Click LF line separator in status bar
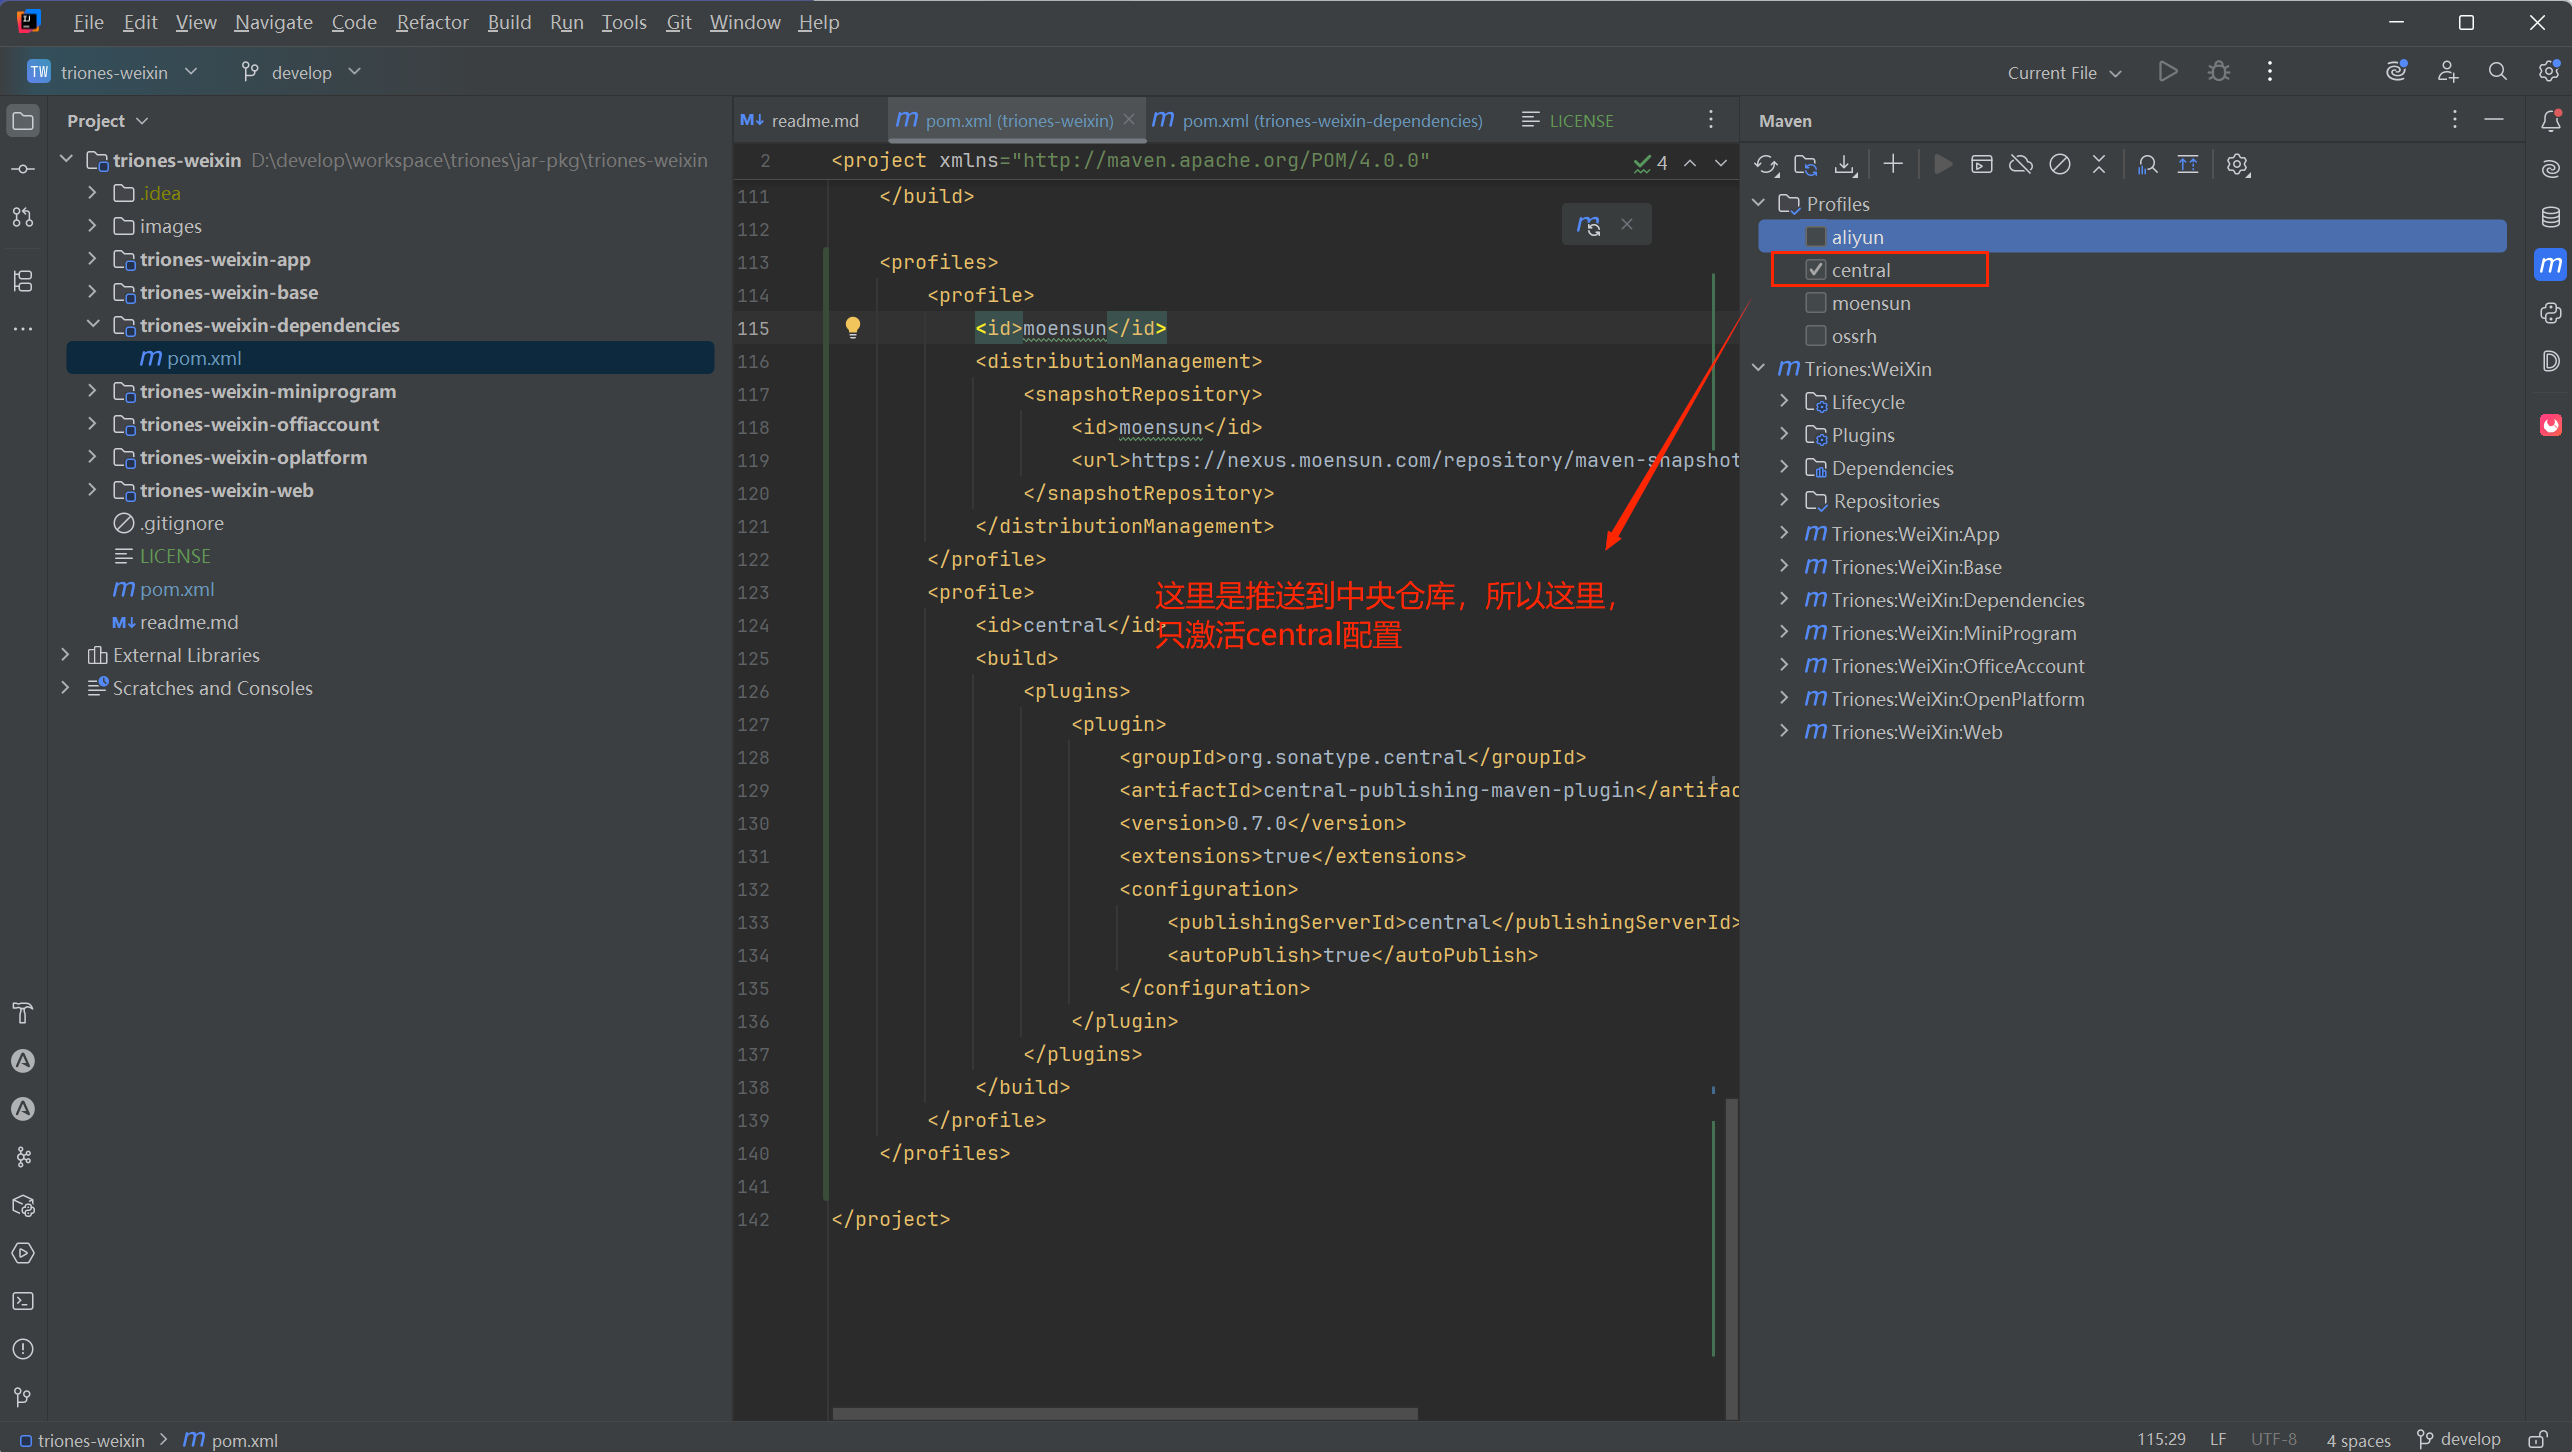This screenshot has height=1452, width=2572. (x=2218, y=1440)
